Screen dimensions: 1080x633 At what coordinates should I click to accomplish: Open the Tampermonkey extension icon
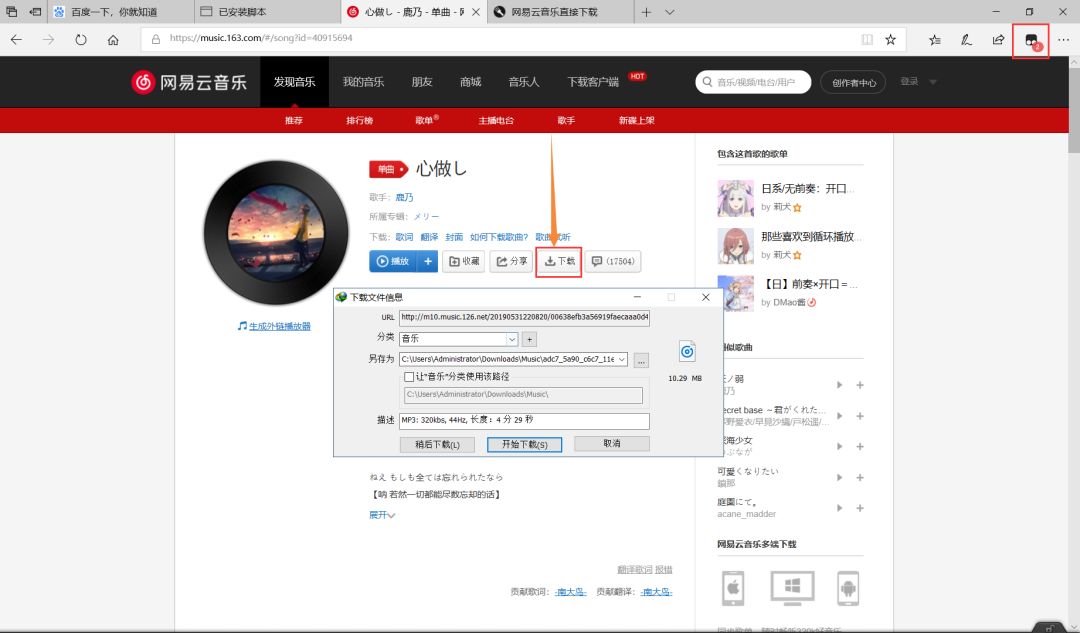click(x=1031, y=41)
